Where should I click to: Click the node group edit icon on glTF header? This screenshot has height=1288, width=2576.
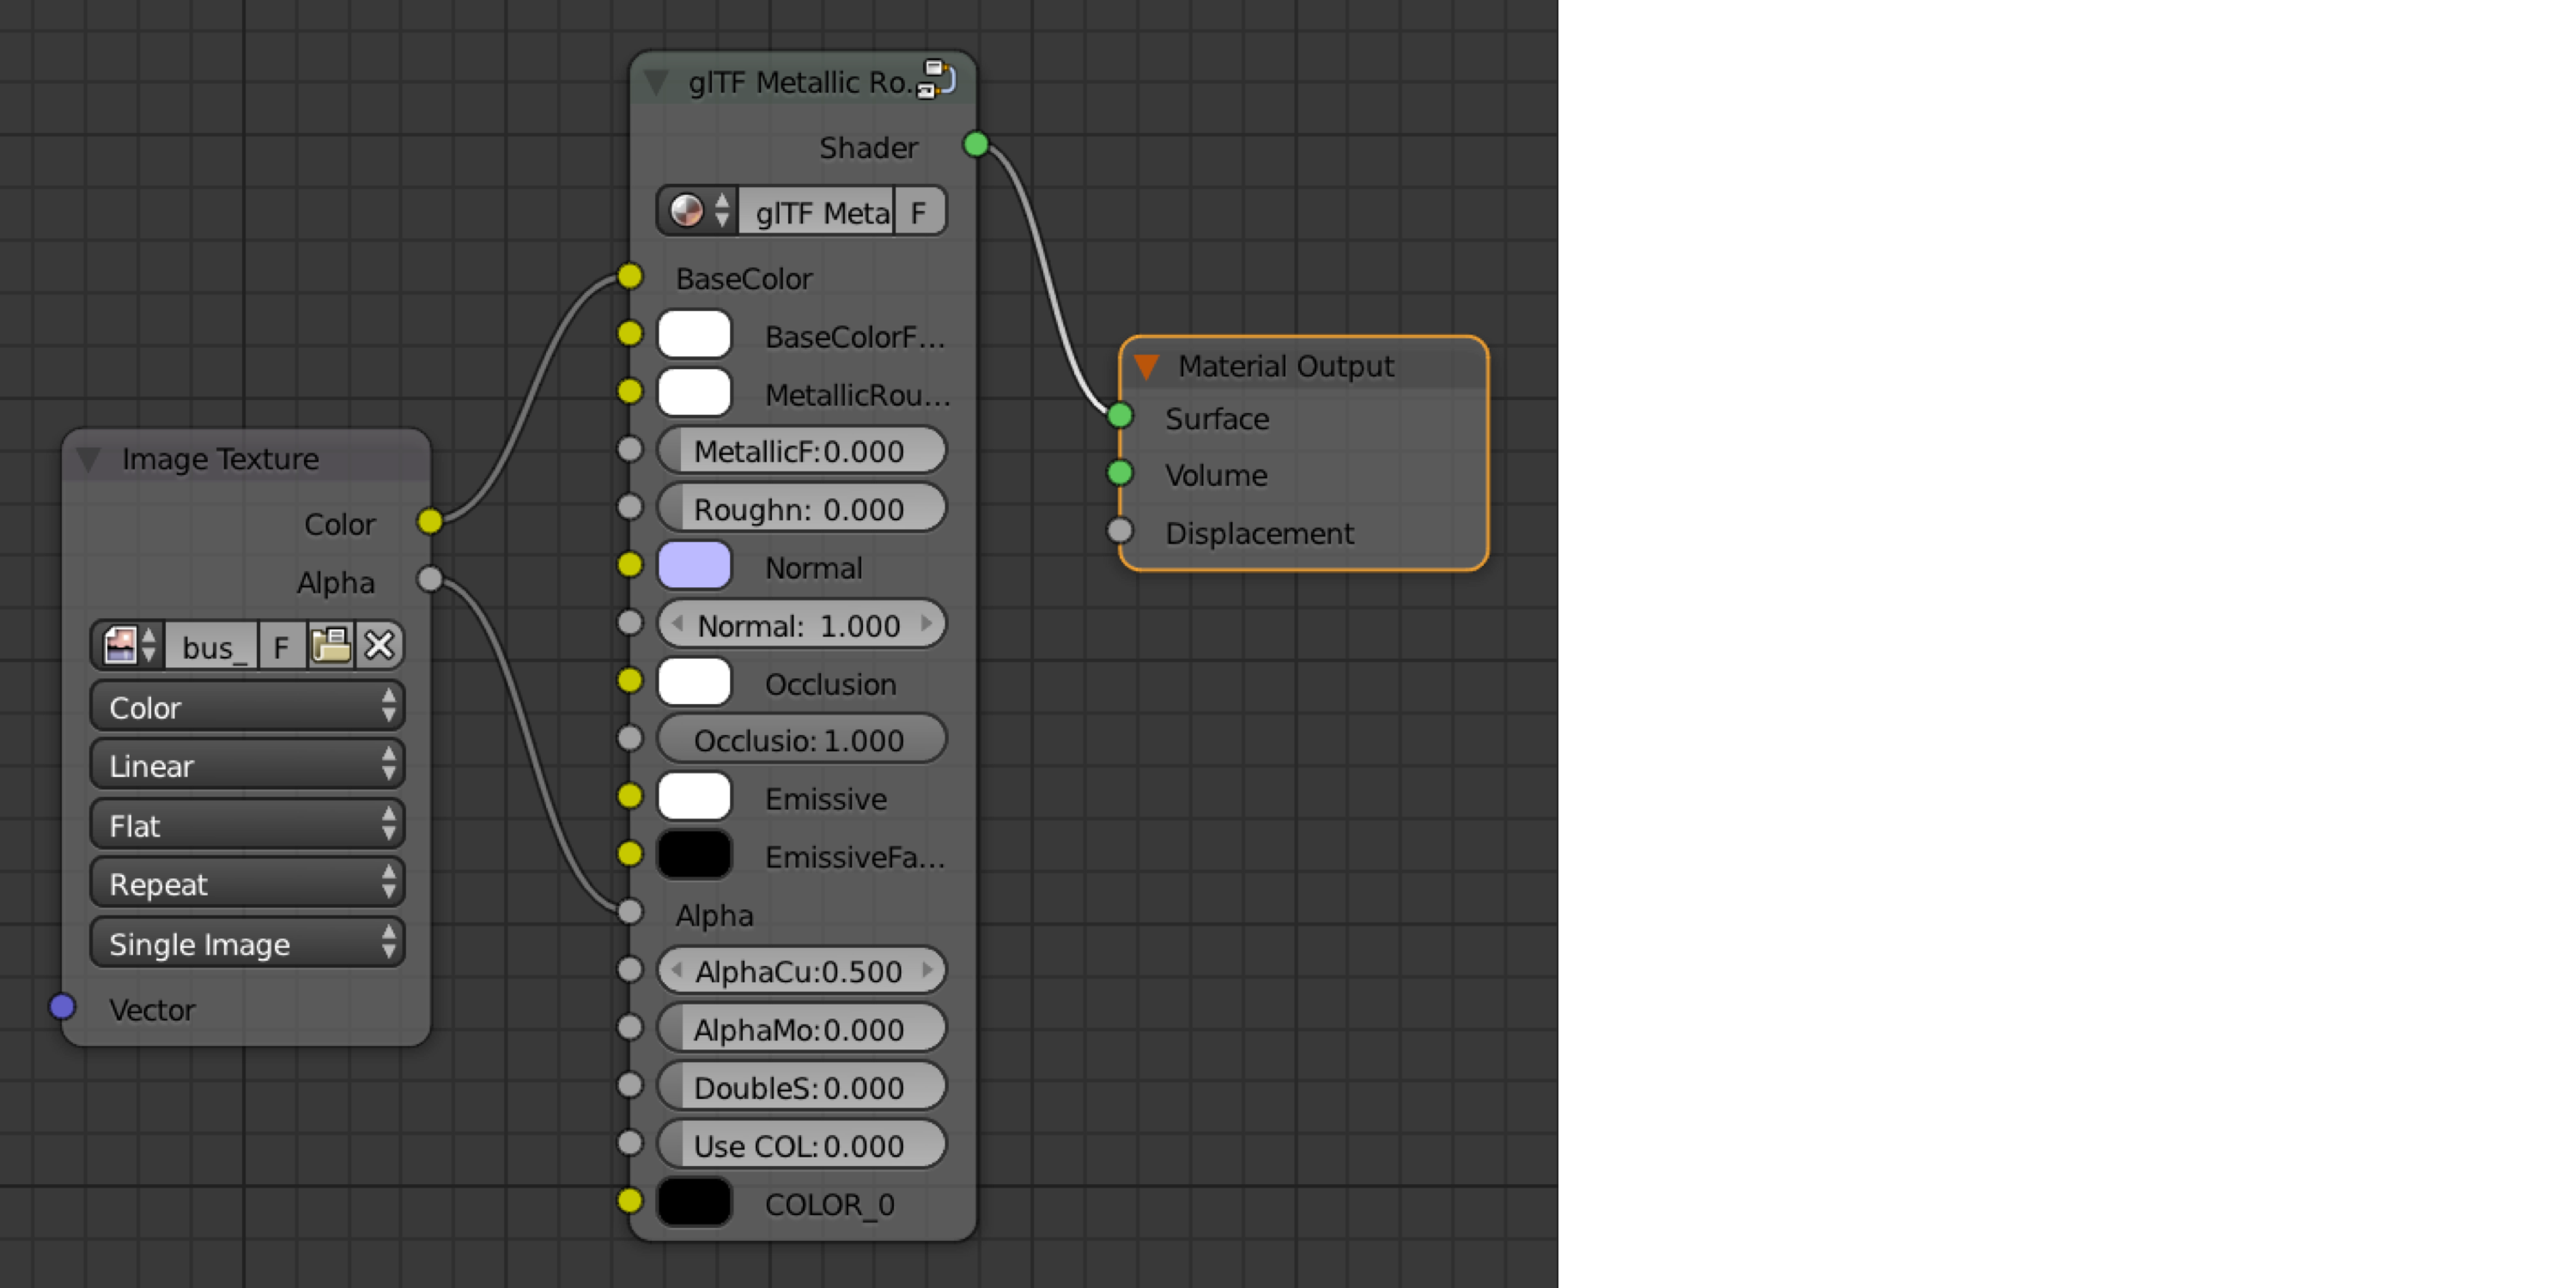[937, 78]
